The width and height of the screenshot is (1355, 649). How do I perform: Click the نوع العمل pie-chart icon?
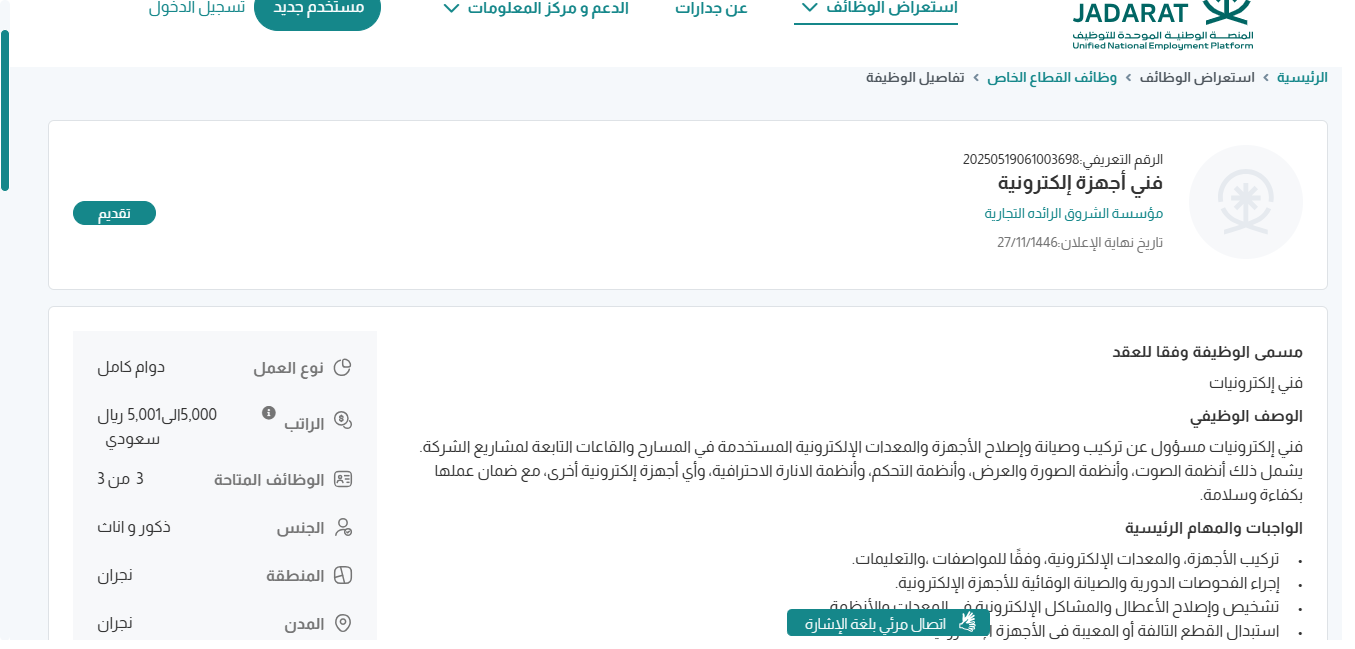click(343, 368)
